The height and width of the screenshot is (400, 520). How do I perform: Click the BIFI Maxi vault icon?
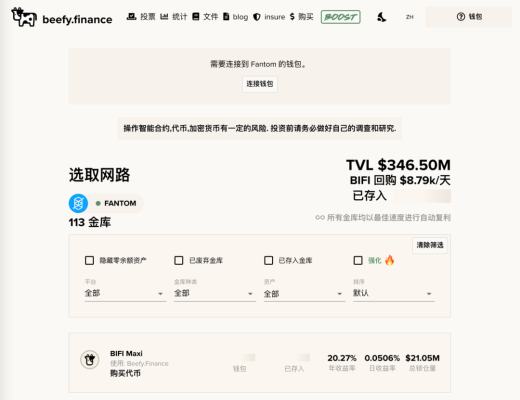click(90, 360)
